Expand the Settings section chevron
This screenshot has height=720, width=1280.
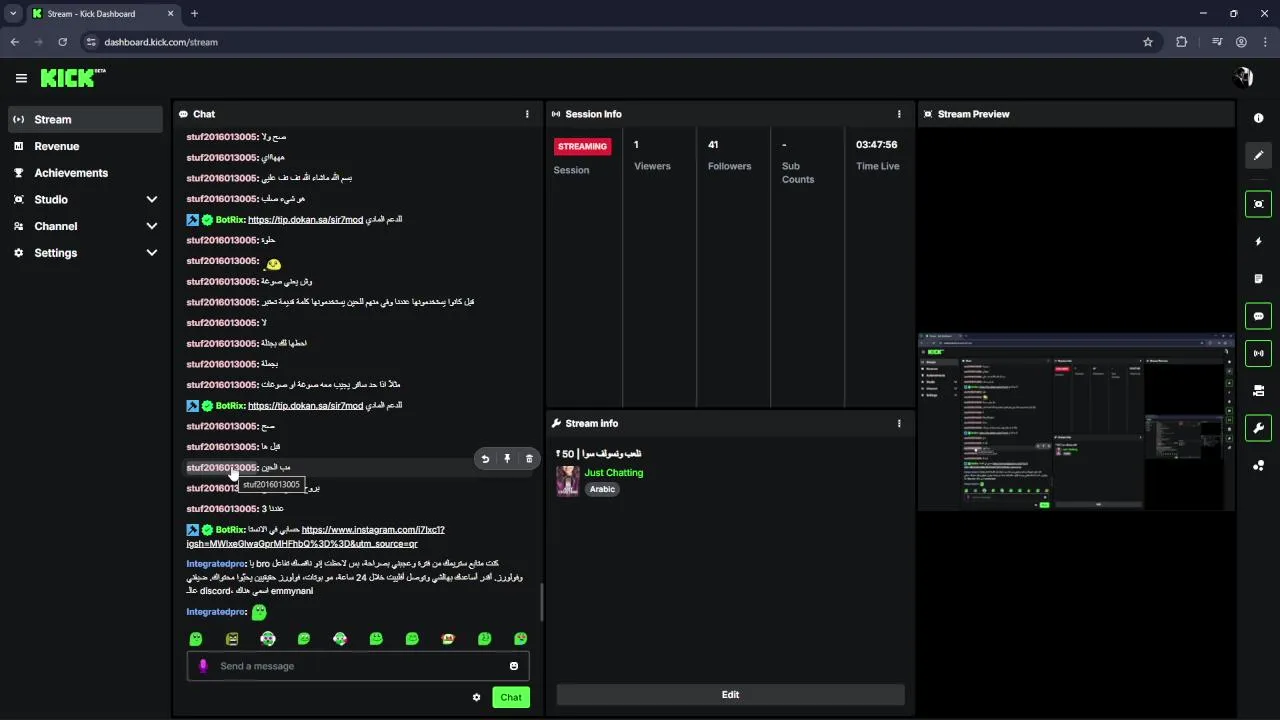pos(152,253)
